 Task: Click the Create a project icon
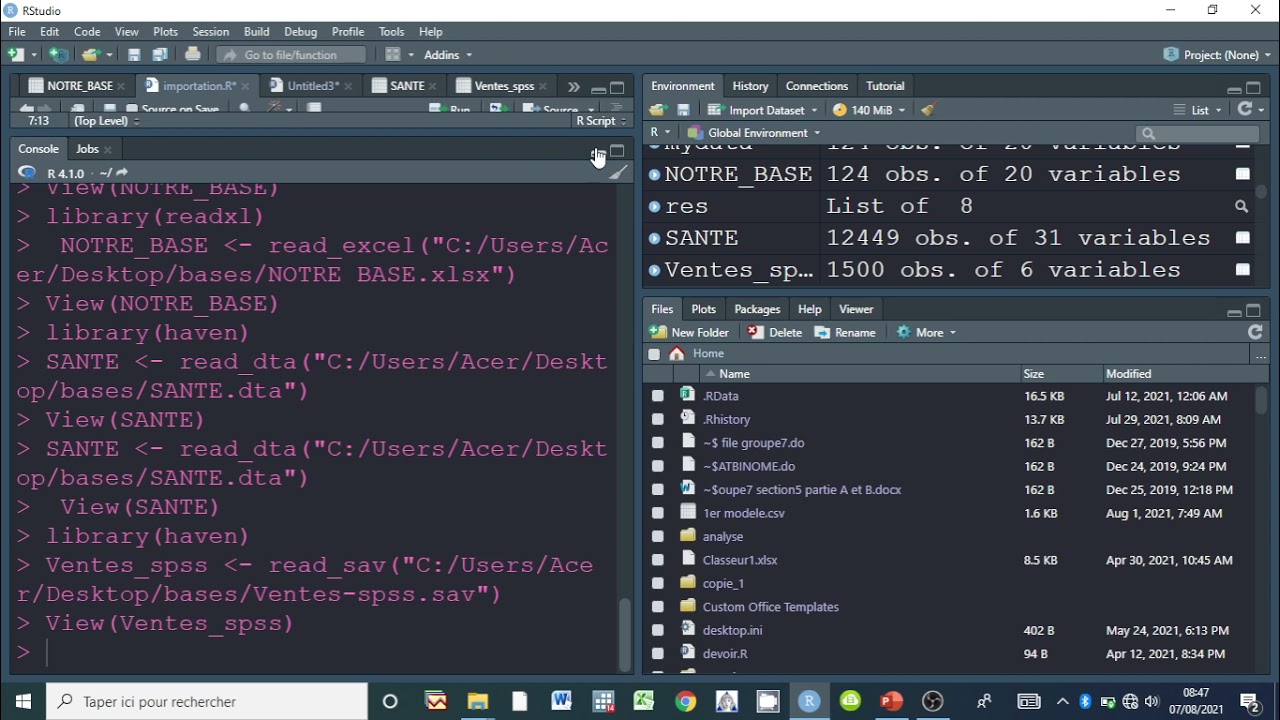click(59, 55)
